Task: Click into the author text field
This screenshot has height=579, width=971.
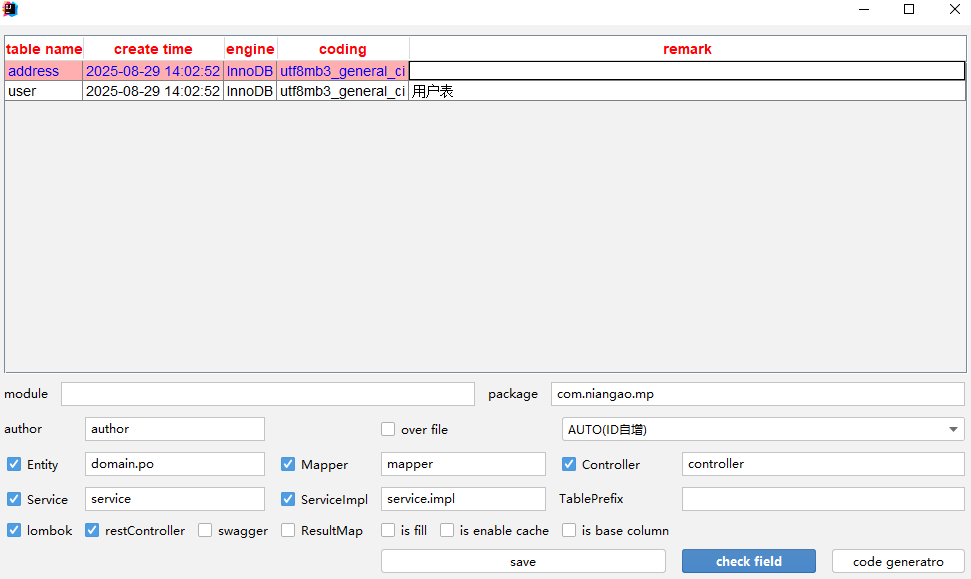Action: point(175,429)
